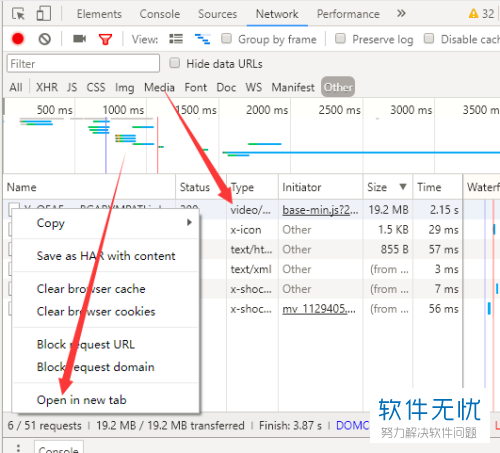Expand more DevTools tabs with the chevron
The height and width of the screenshot is (453, 500).
(x=401, y=14)
